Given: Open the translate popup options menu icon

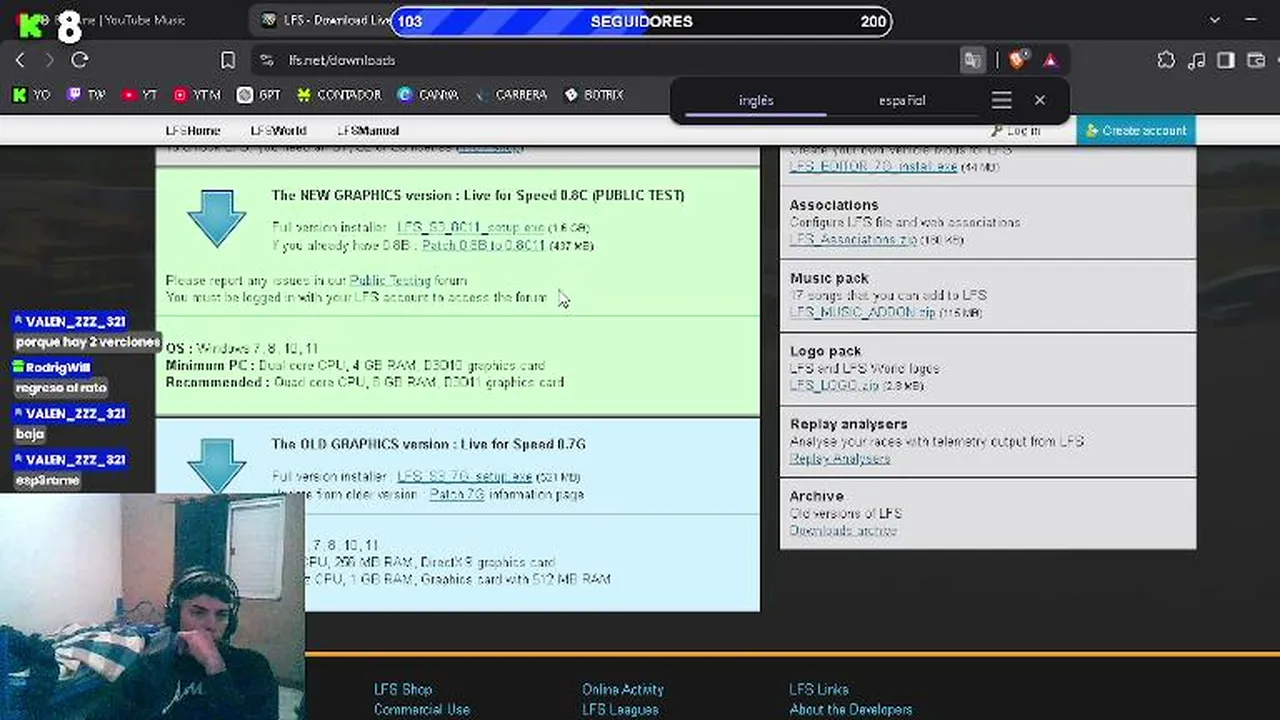Looking at the screenshot, I should coord(1001,100).
